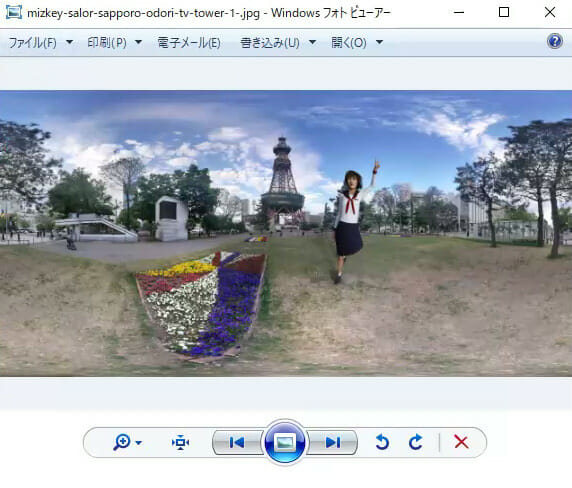
Task: Click the displayed panorama photo
Action: coord(286,233)
